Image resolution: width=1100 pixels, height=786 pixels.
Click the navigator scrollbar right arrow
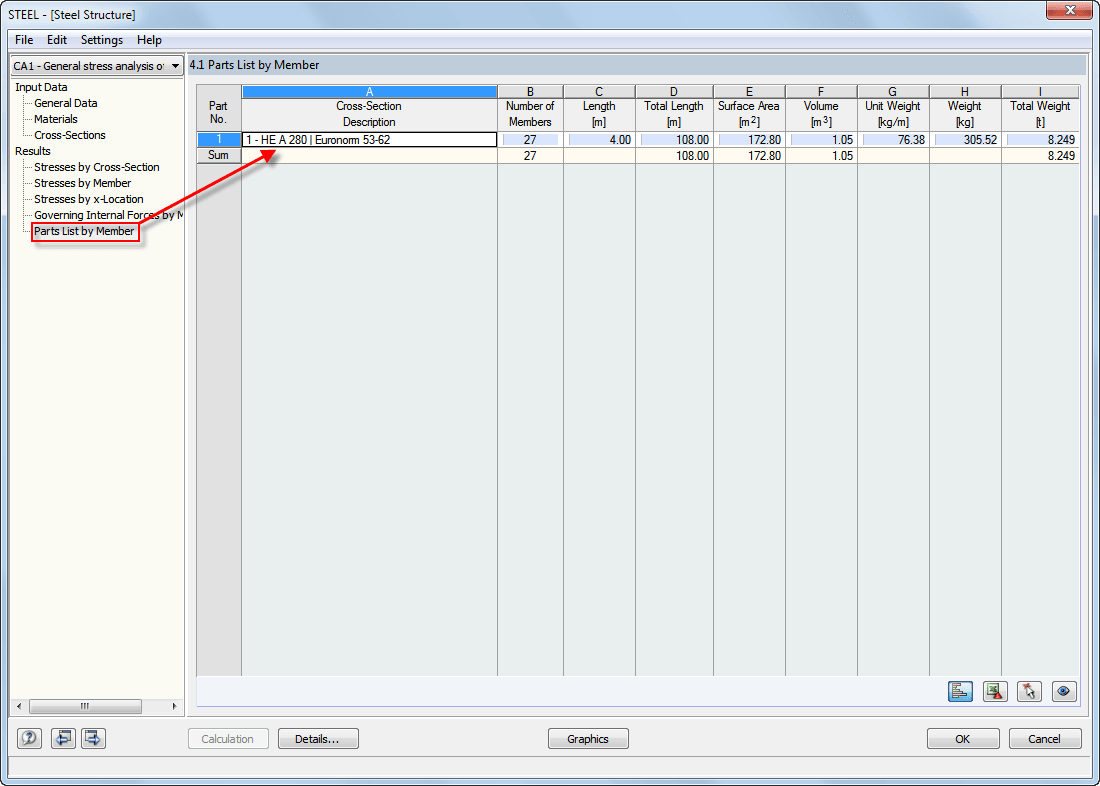175,706
